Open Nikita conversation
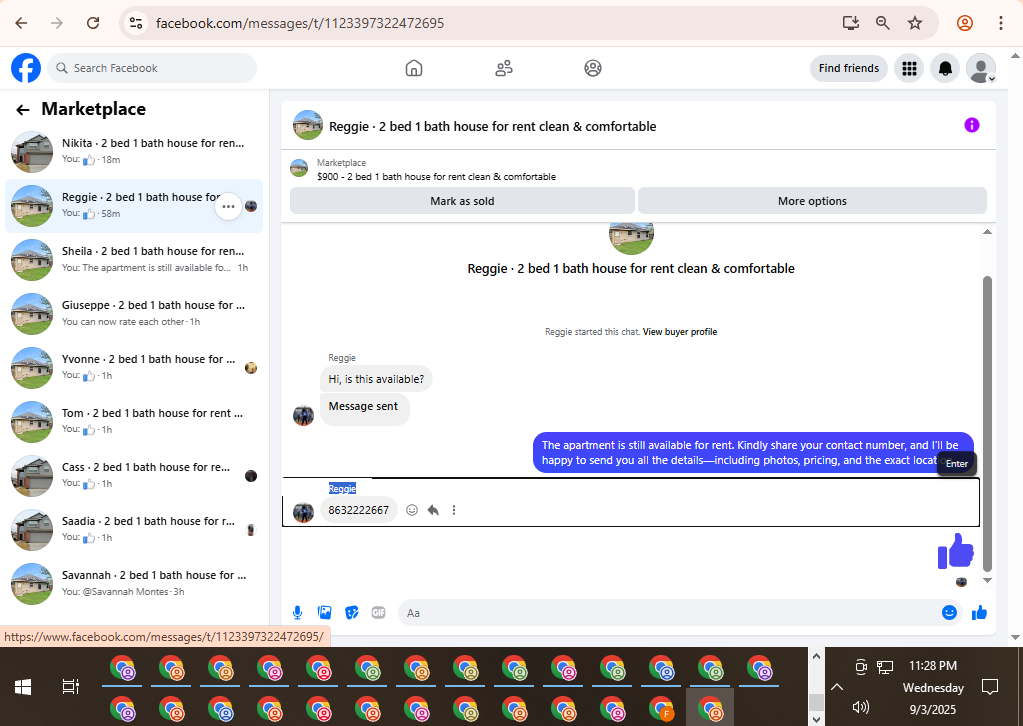 (134, 151)
